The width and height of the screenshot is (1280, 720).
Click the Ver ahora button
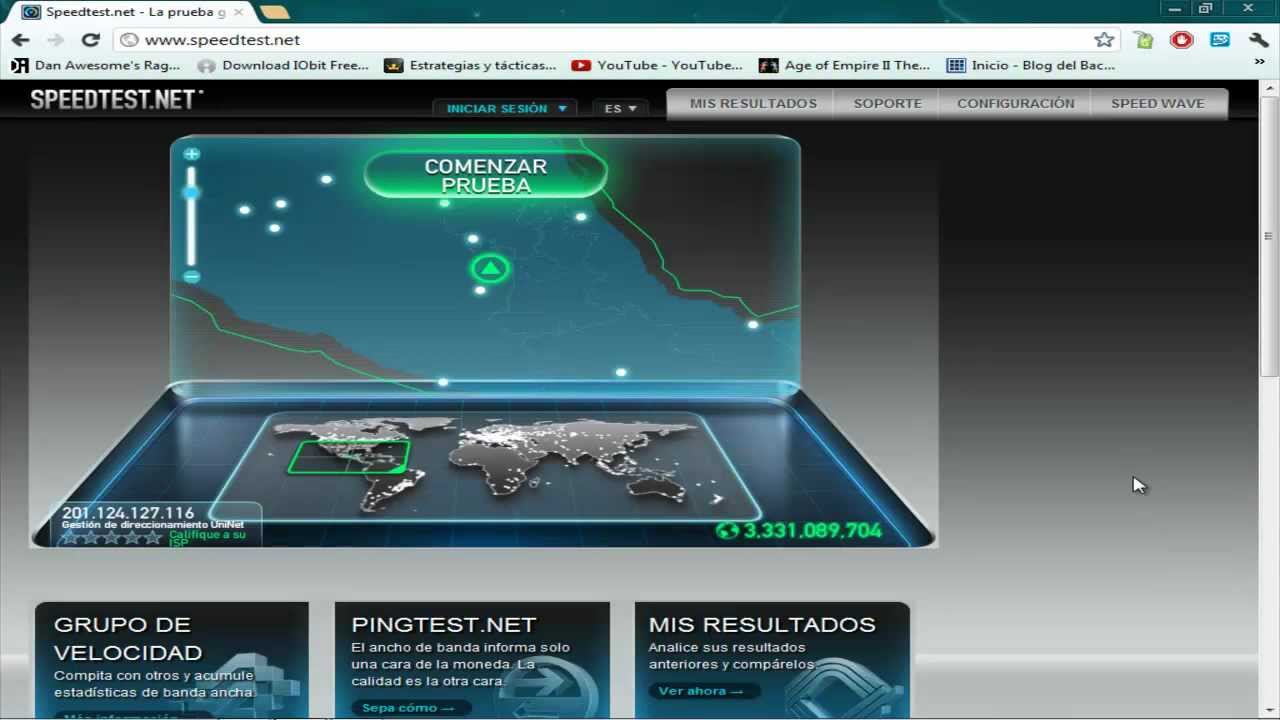[x=702, y=691]
